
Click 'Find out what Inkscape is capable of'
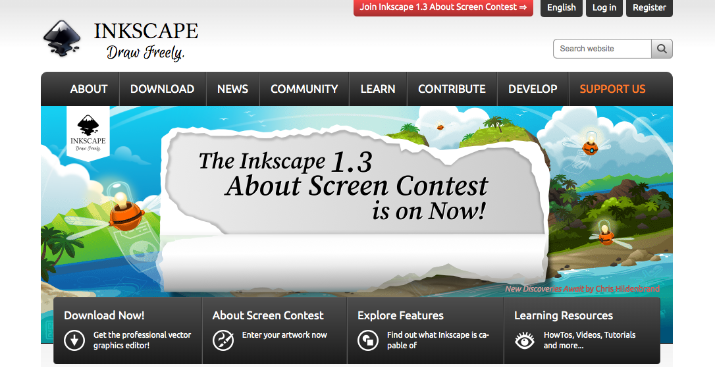pyautogui.click(x=438, y=340)
